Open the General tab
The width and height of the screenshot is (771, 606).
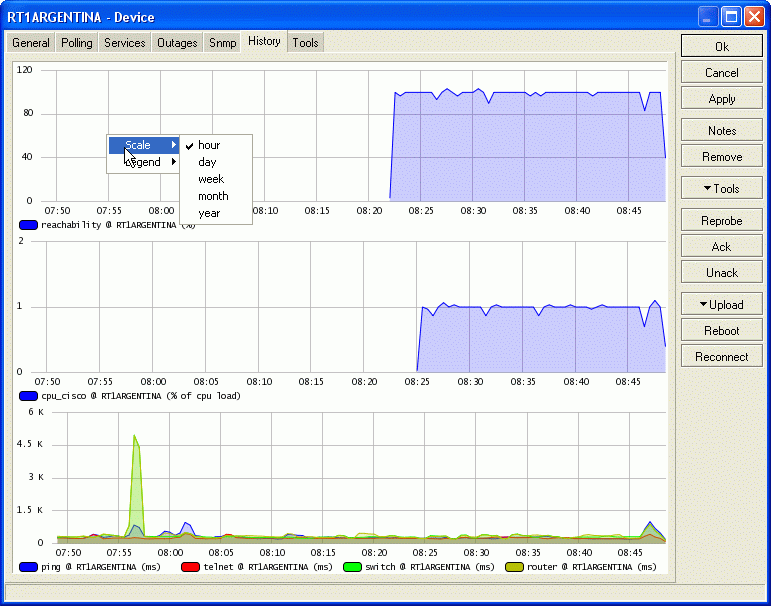(x=30, y=43)
